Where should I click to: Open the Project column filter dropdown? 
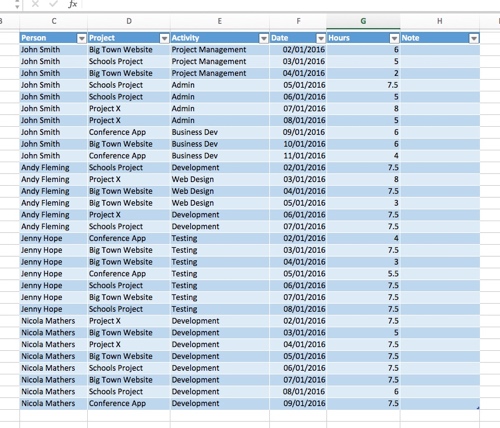click(164, 39)
